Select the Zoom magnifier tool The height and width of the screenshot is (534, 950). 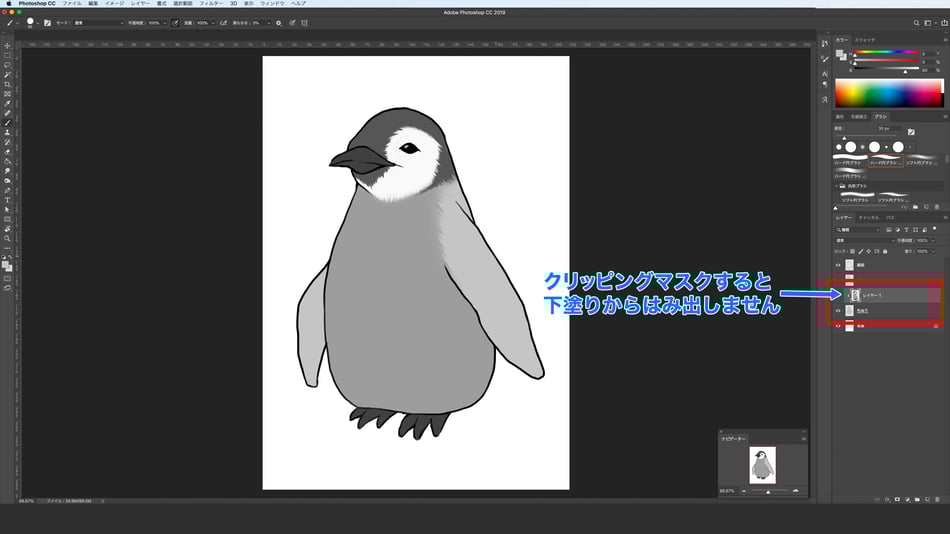7,238
